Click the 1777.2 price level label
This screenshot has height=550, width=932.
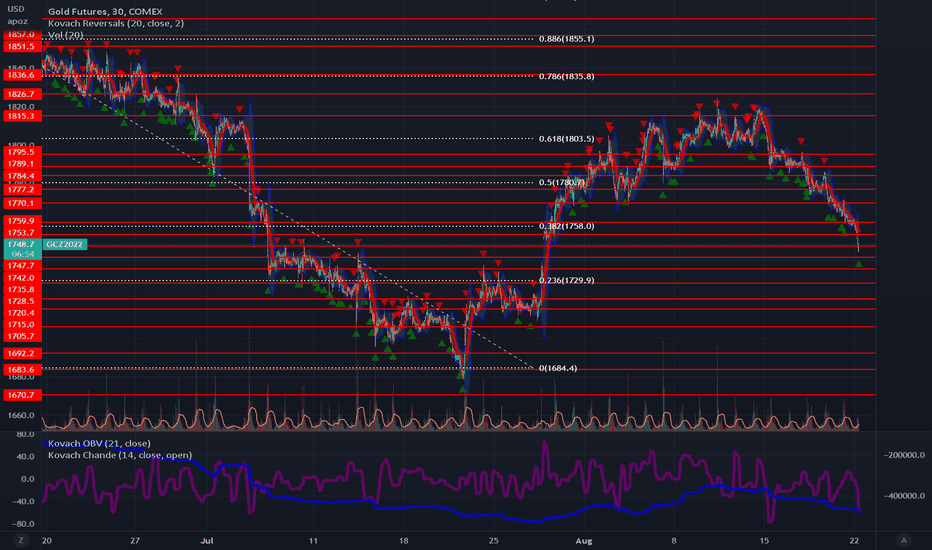coord(23,190)
